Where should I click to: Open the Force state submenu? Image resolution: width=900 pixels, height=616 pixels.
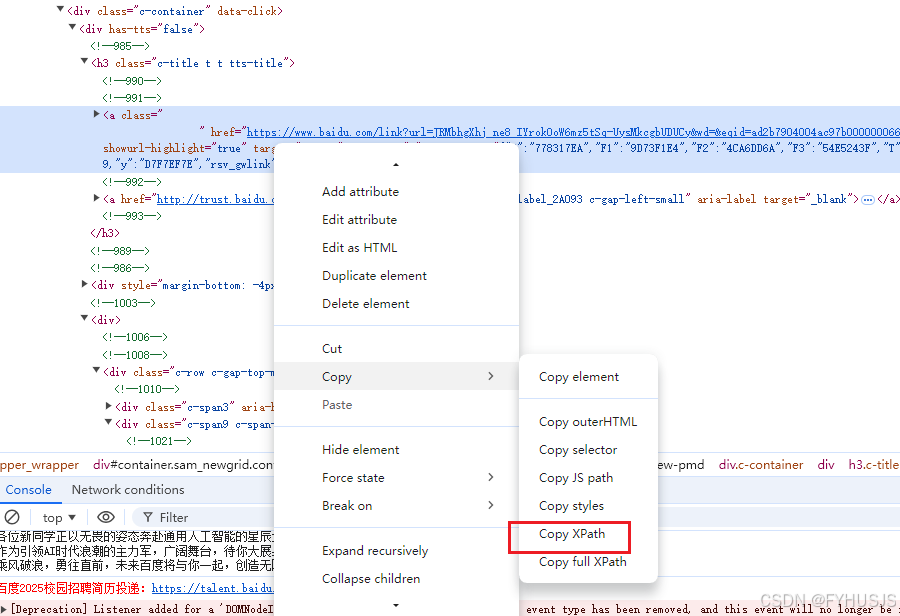click(396, 478)
